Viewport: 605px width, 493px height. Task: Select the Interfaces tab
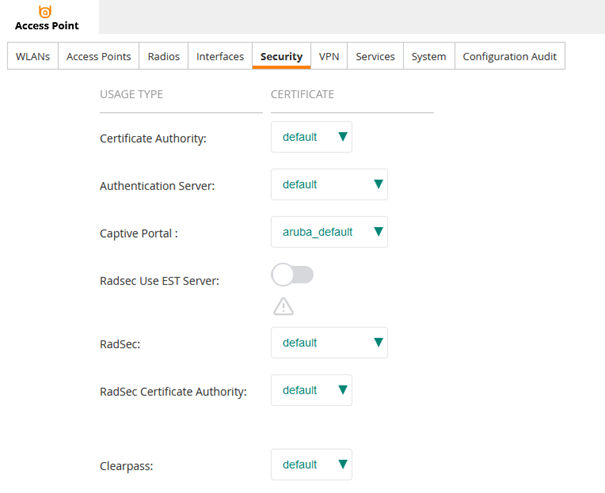tap(220, 57)
